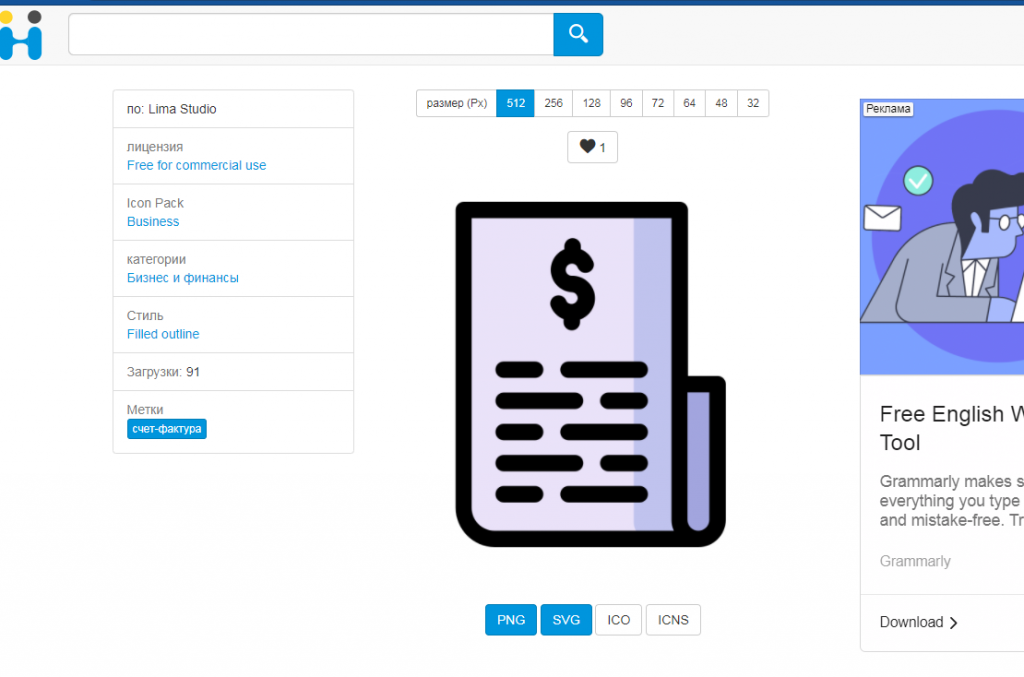The image size is (1024, 677).
Task: Like the icon with heart button
Action: coord(592,147)
